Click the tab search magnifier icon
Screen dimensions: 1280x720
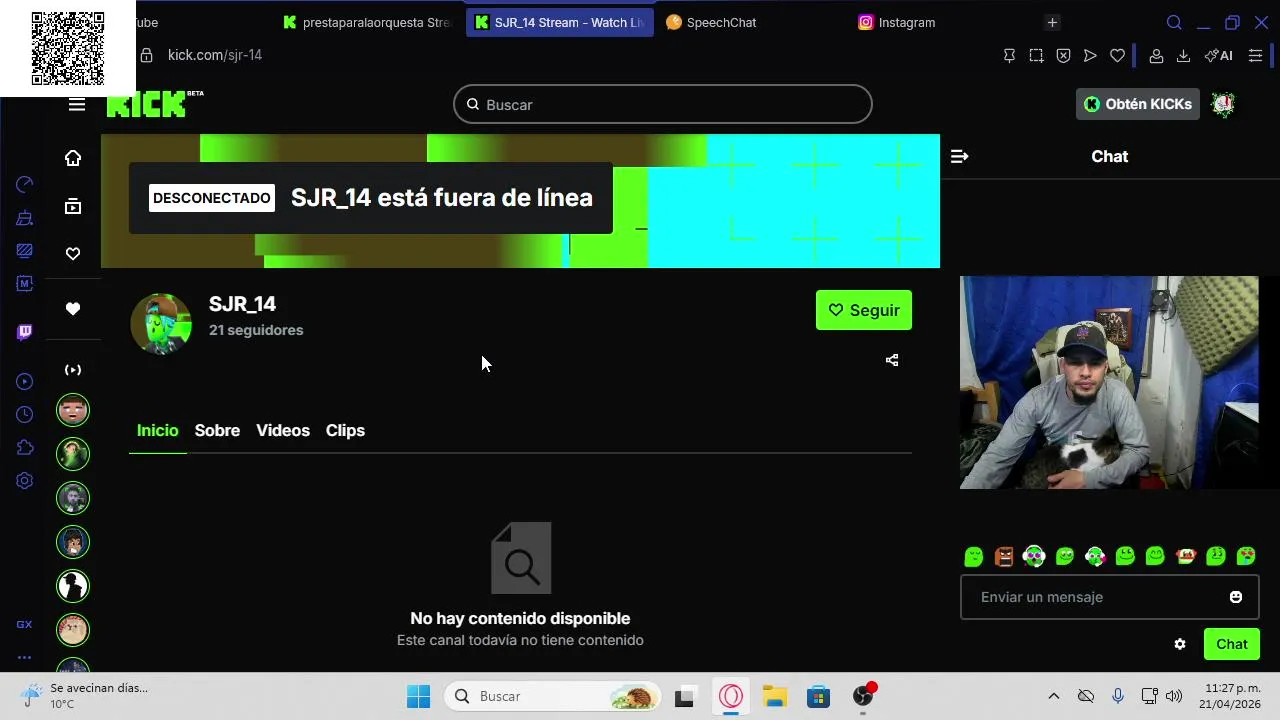(1174, 23)
